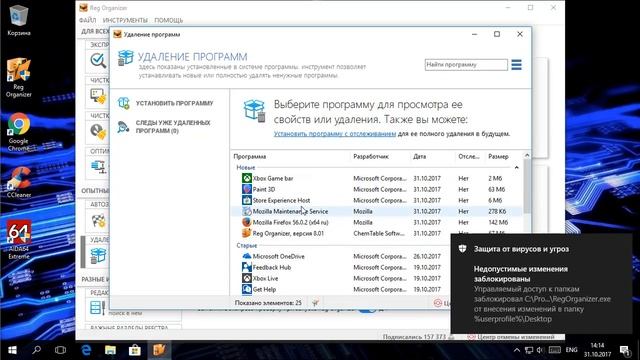Screen dimensions: 640x360
Task: Select AIDA64 Extreme desktop shortcut
Action: [x=18, y=240]
